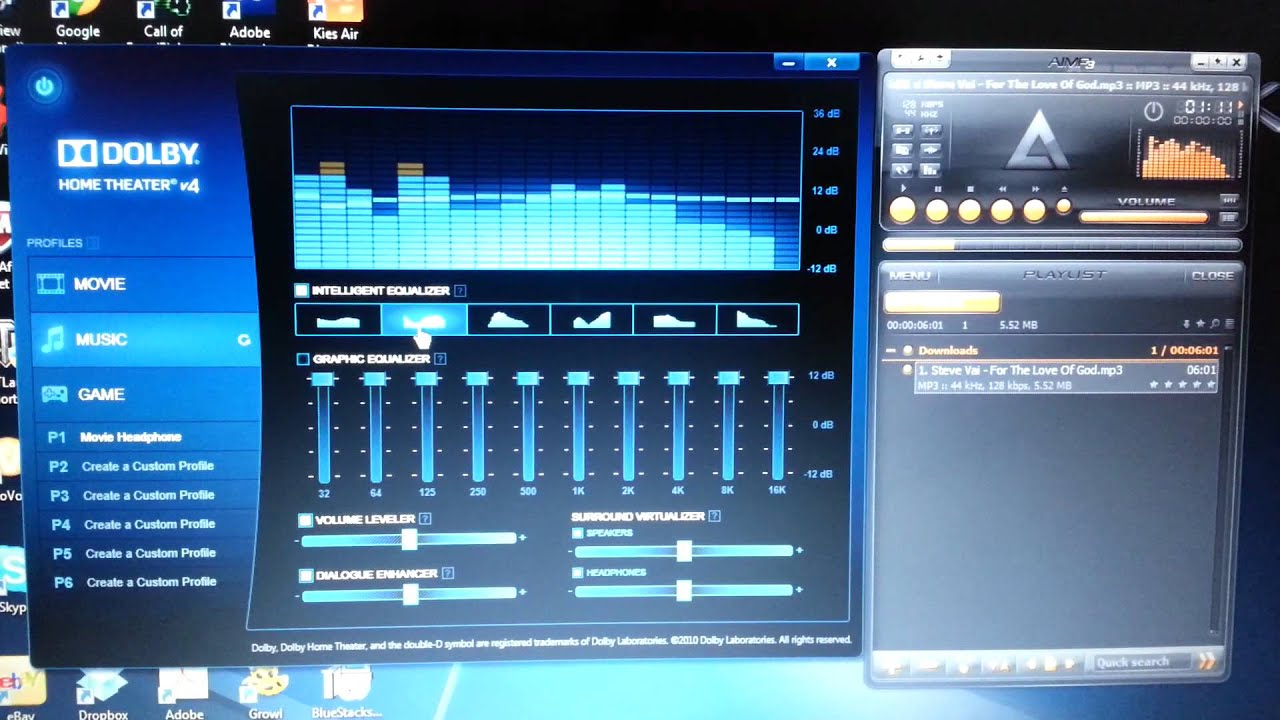Image resolution: width=1280 pixels, height=720 pixels.
Task: Click the playlist favorites star icon
Action: (x=1200, y=324)
